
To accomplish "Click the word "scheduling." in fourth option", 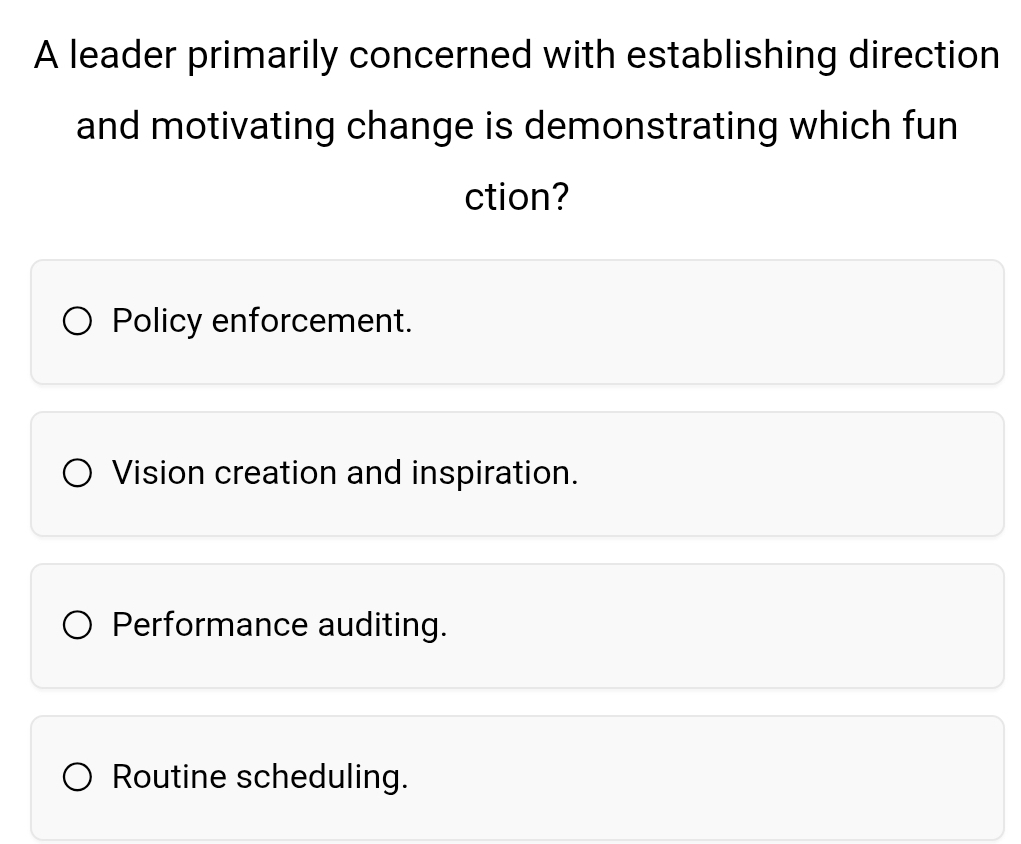I will pyautogui.click(x=322, y=777).
